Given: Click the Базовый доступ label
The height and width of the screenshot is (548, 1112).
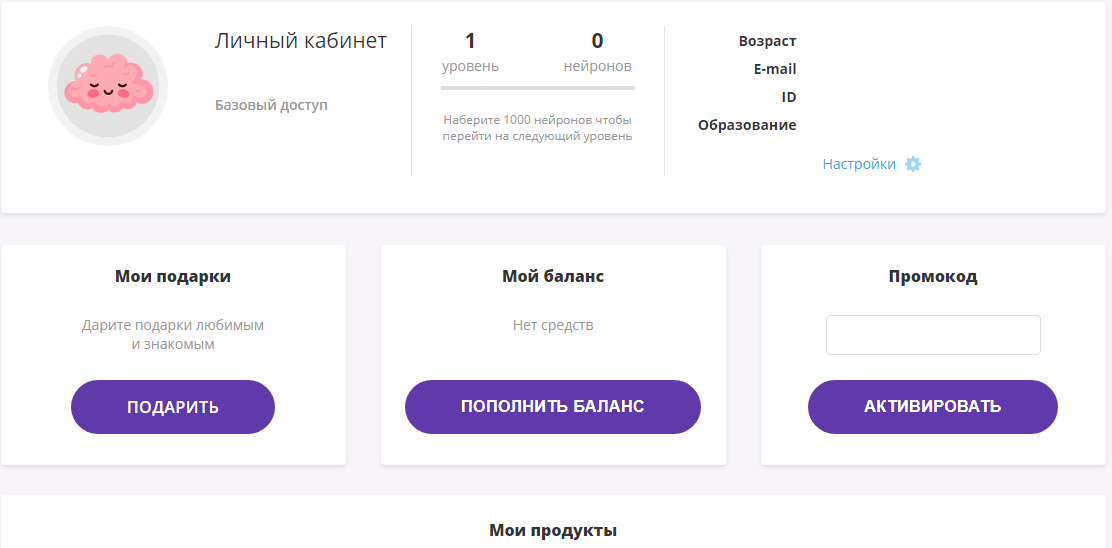Looking at the screenshot, I should tap(272, 106).
